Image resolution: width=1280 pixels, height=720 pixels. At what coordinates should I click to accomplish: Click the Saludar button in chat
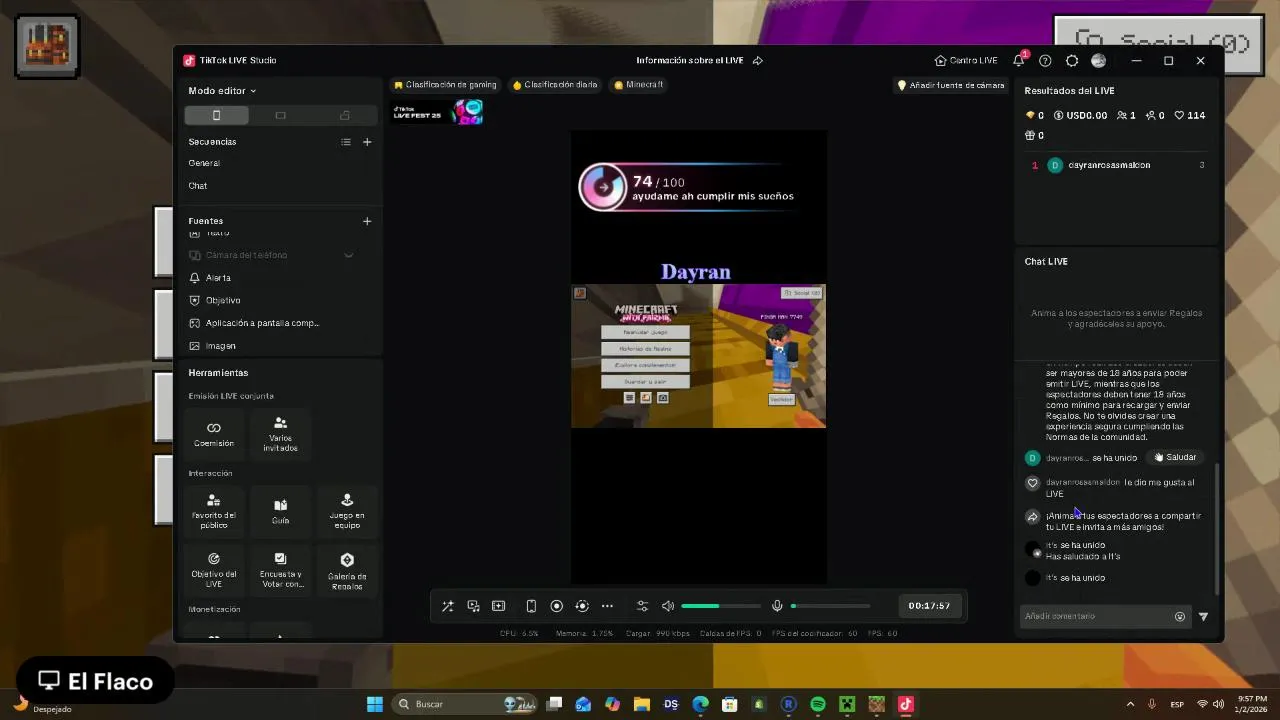1175,458
